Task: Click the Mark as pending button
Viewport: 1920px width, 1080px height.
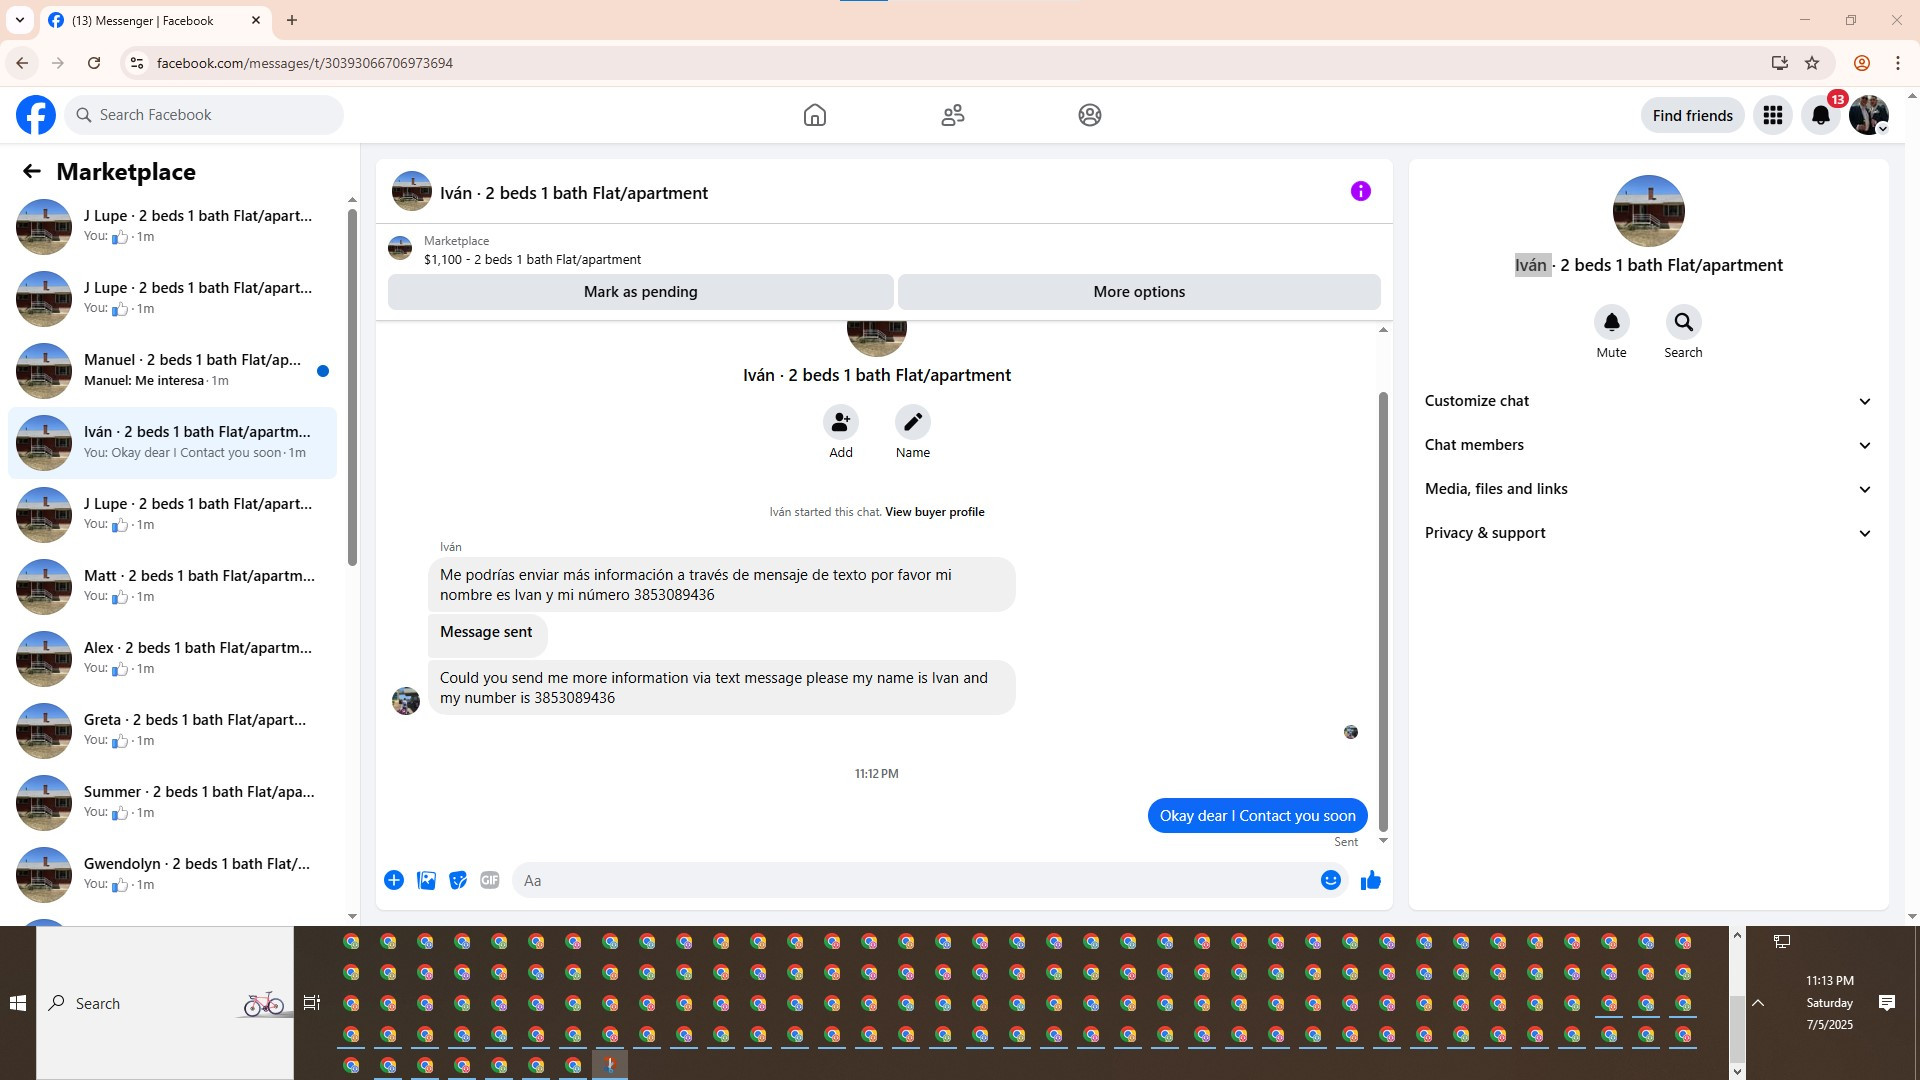Action: (640, 292)
